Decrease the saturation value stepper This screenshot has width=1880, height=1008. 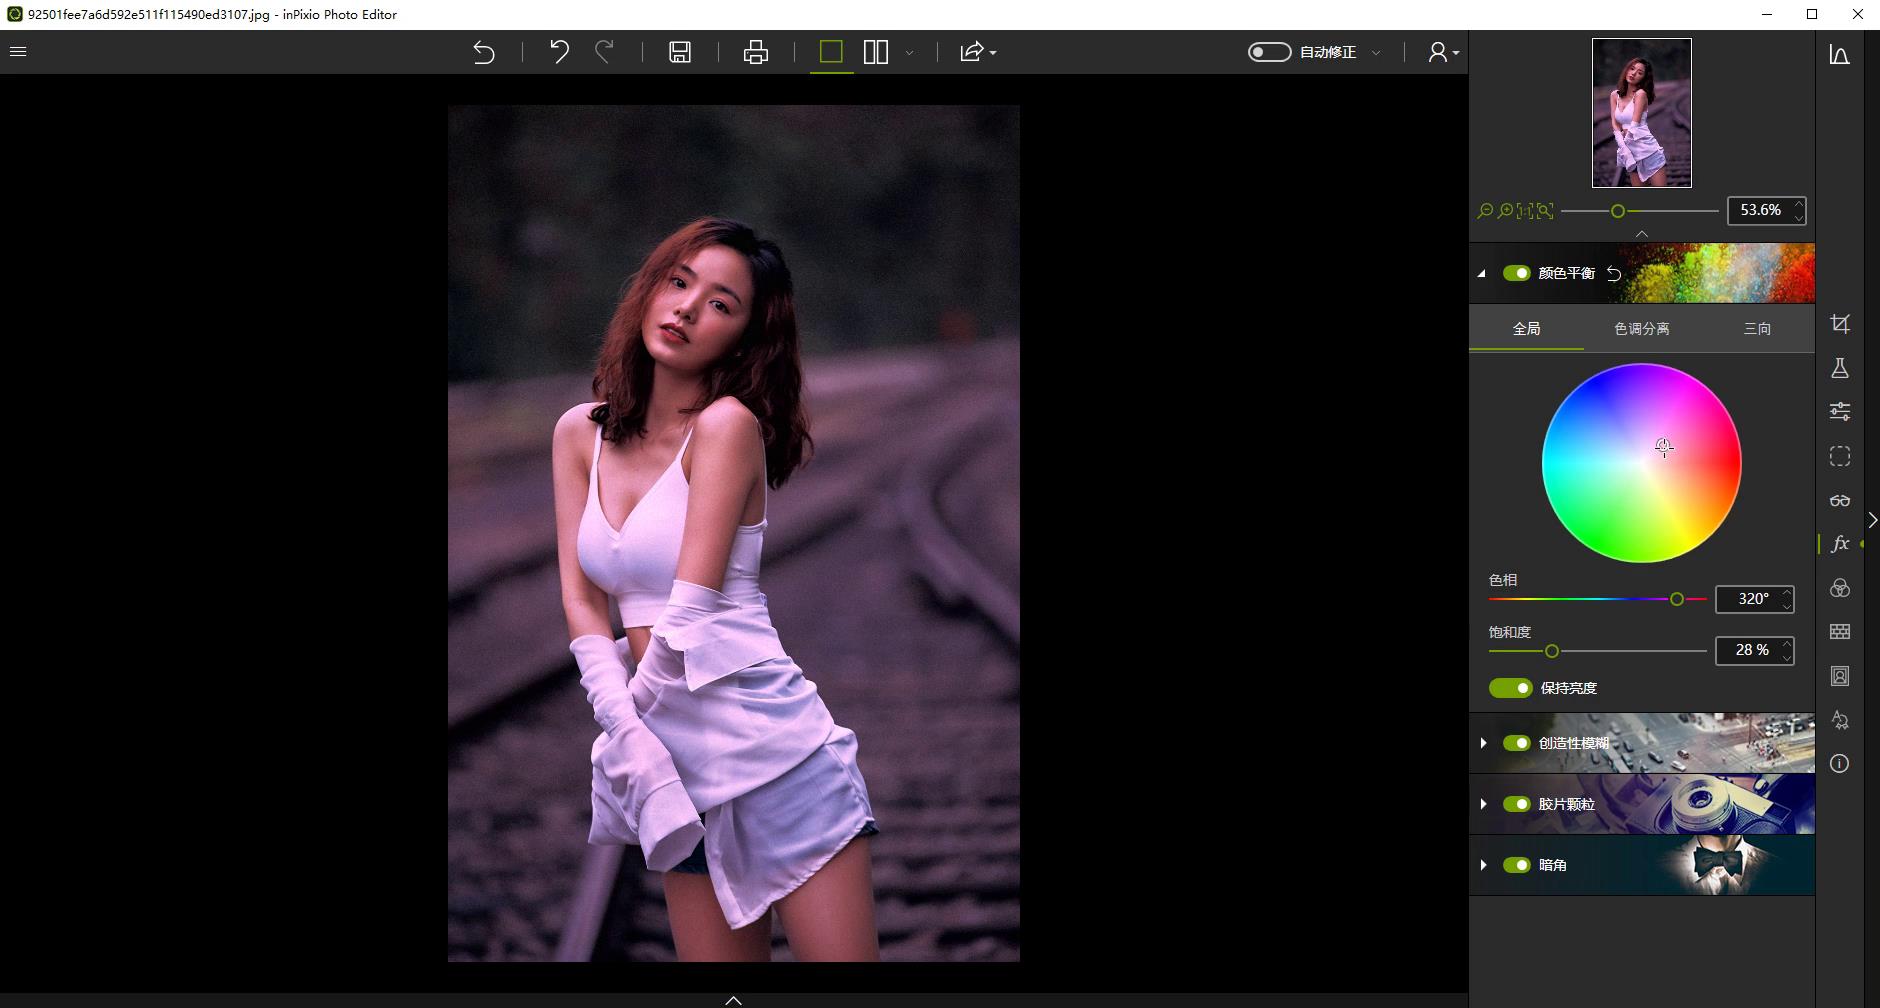[x=1787, y=657]
